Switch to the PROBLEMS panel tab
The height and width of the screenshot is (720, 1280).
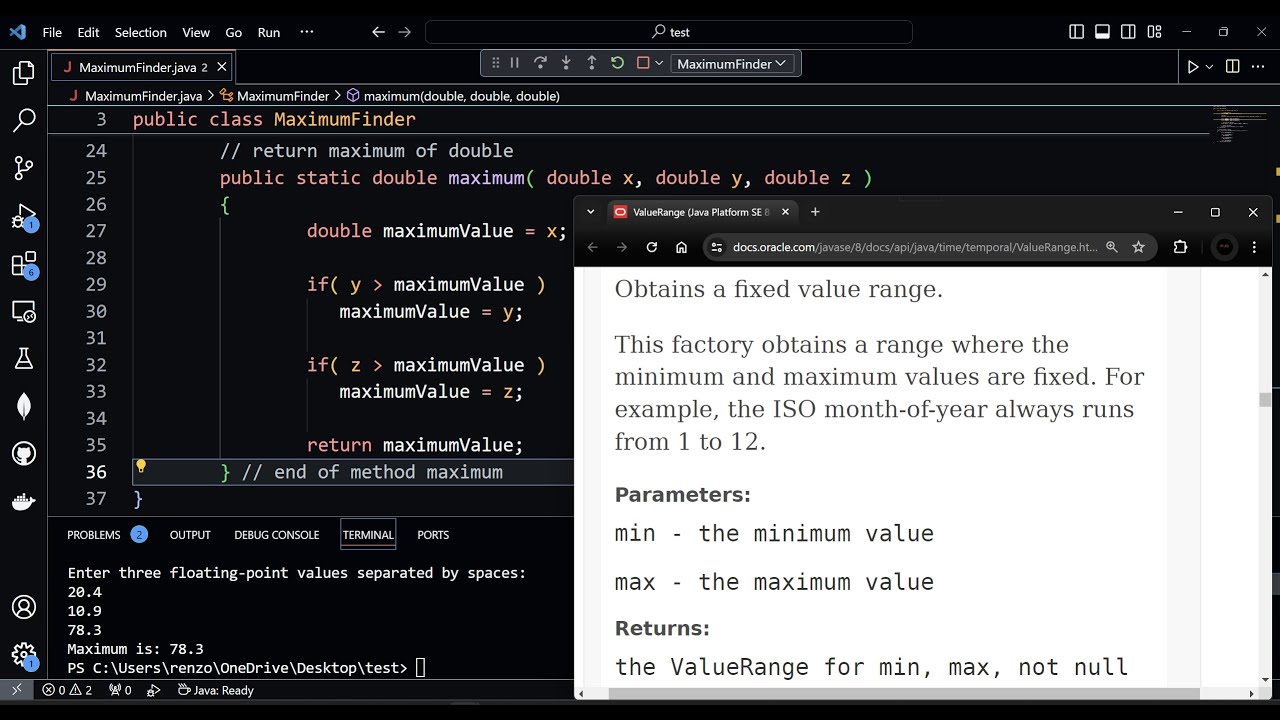tap(106, 535)
